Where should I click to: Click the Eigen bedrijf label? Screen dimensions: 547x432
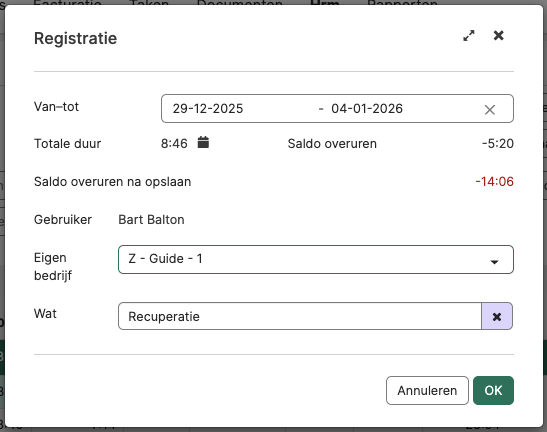tap(53, 267)
